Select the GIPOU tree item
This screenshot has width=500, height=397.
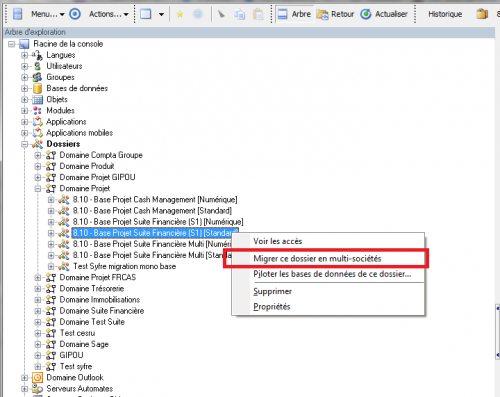click(71, 355)
